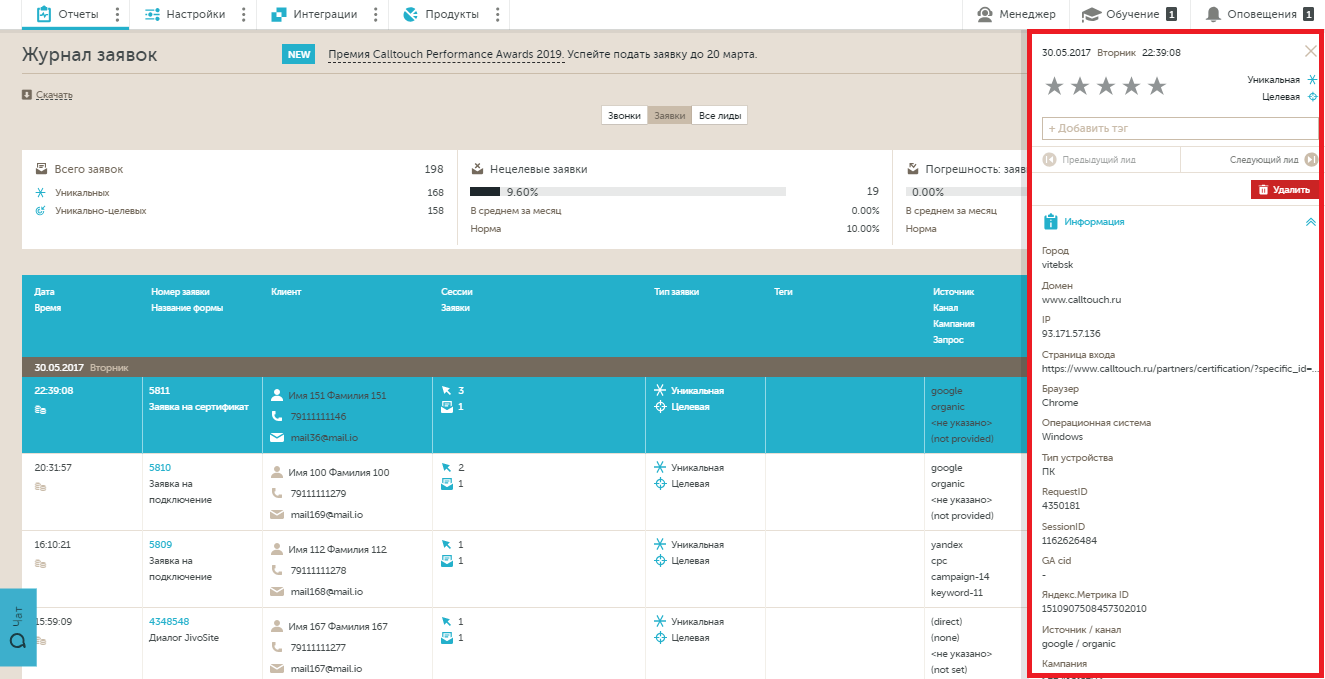Switch the lead filter to Все лиды
This screenshot has width=1325, height=679.
[719, 116]
